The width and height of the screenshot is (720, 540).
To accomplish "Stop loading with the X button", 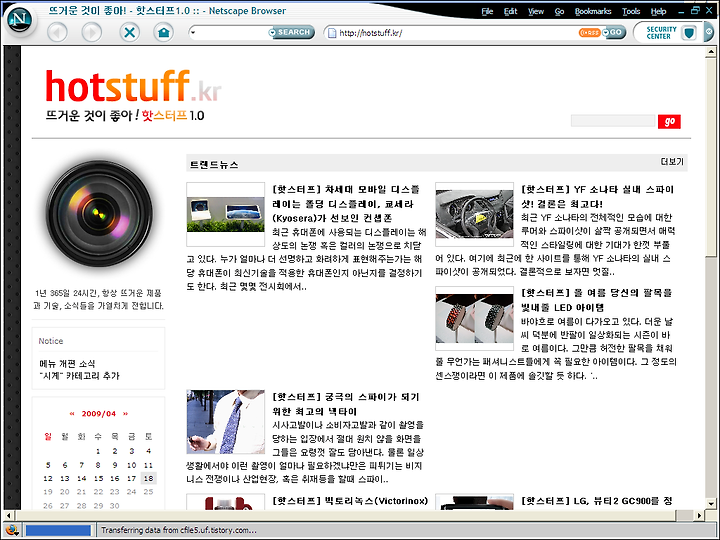I will (129, 33).
